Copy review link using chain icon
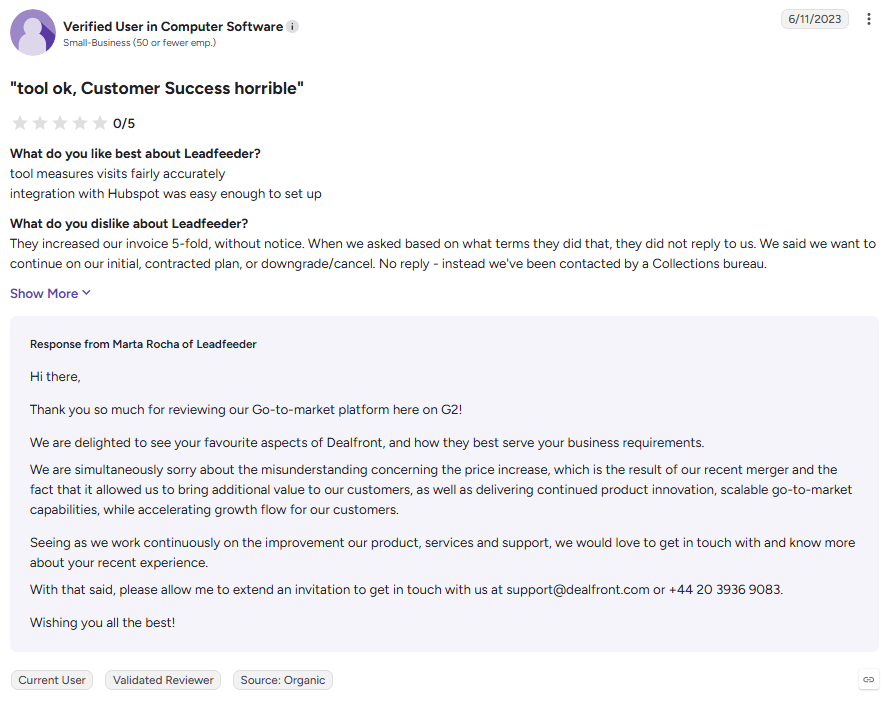 click(868, 680)
